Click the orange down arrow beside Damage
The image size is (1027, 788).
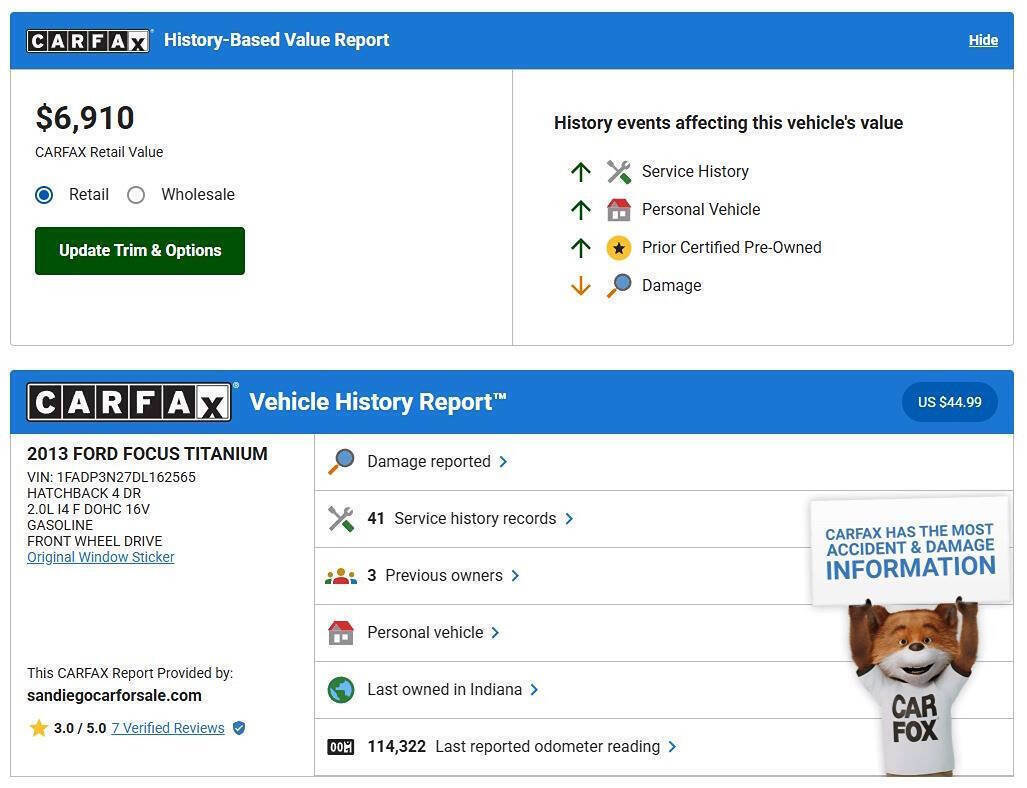click(580, 286)
